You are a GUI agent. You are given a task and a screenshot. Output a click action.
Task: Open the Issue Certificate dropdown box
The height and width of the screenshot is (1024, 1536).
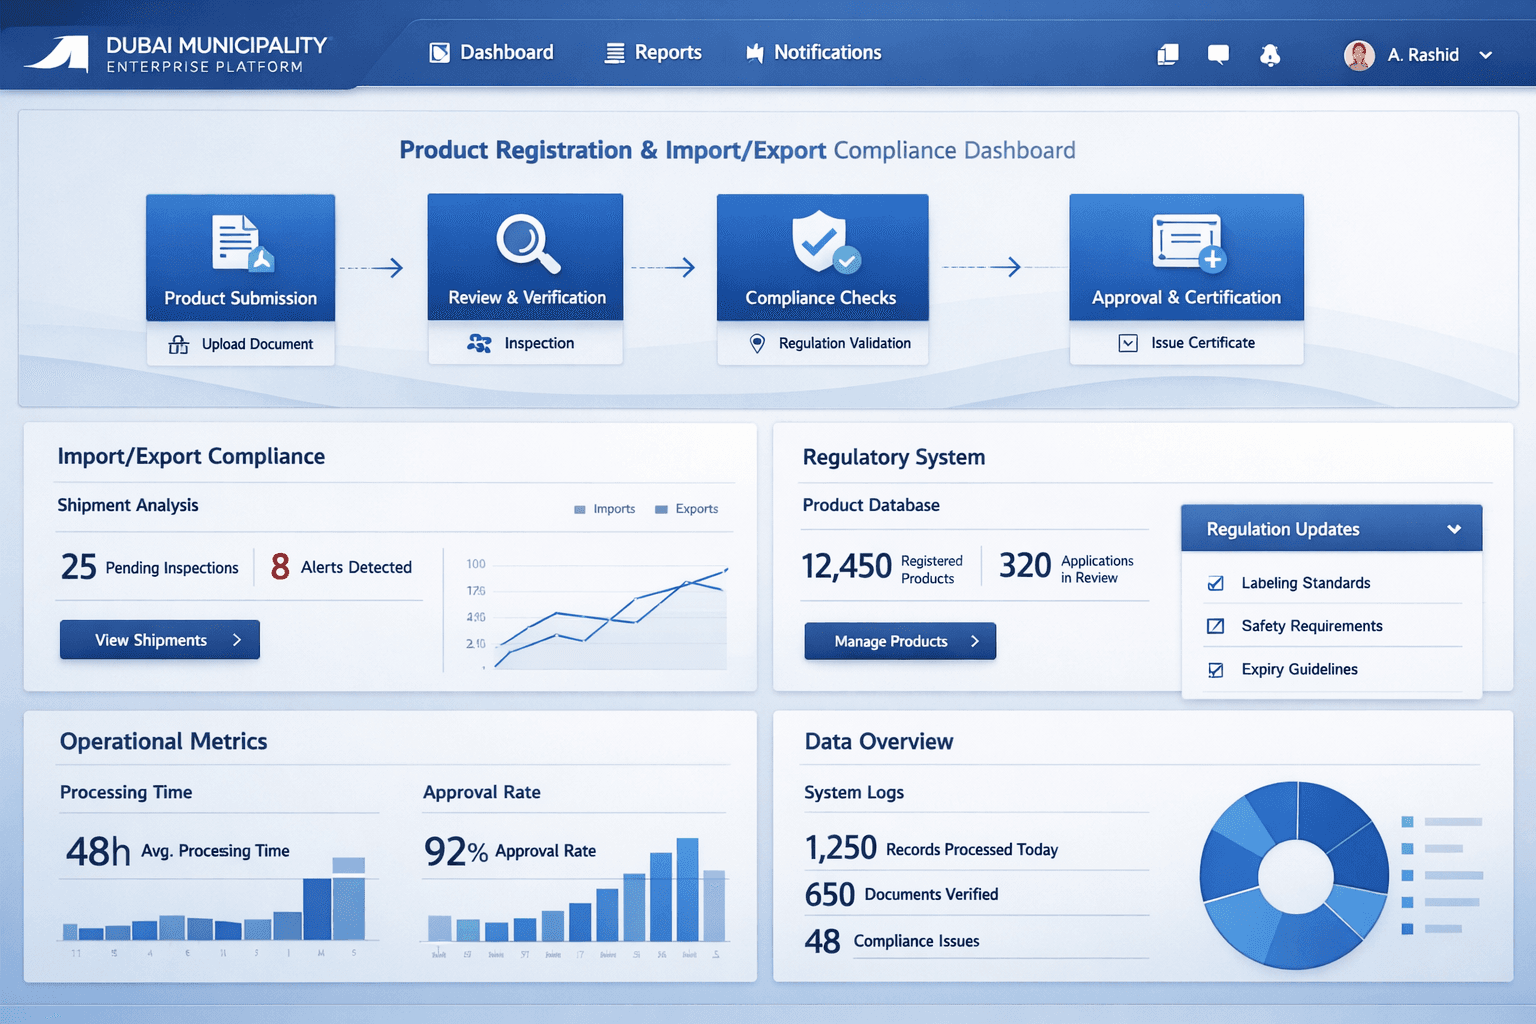click(1128, 343)
